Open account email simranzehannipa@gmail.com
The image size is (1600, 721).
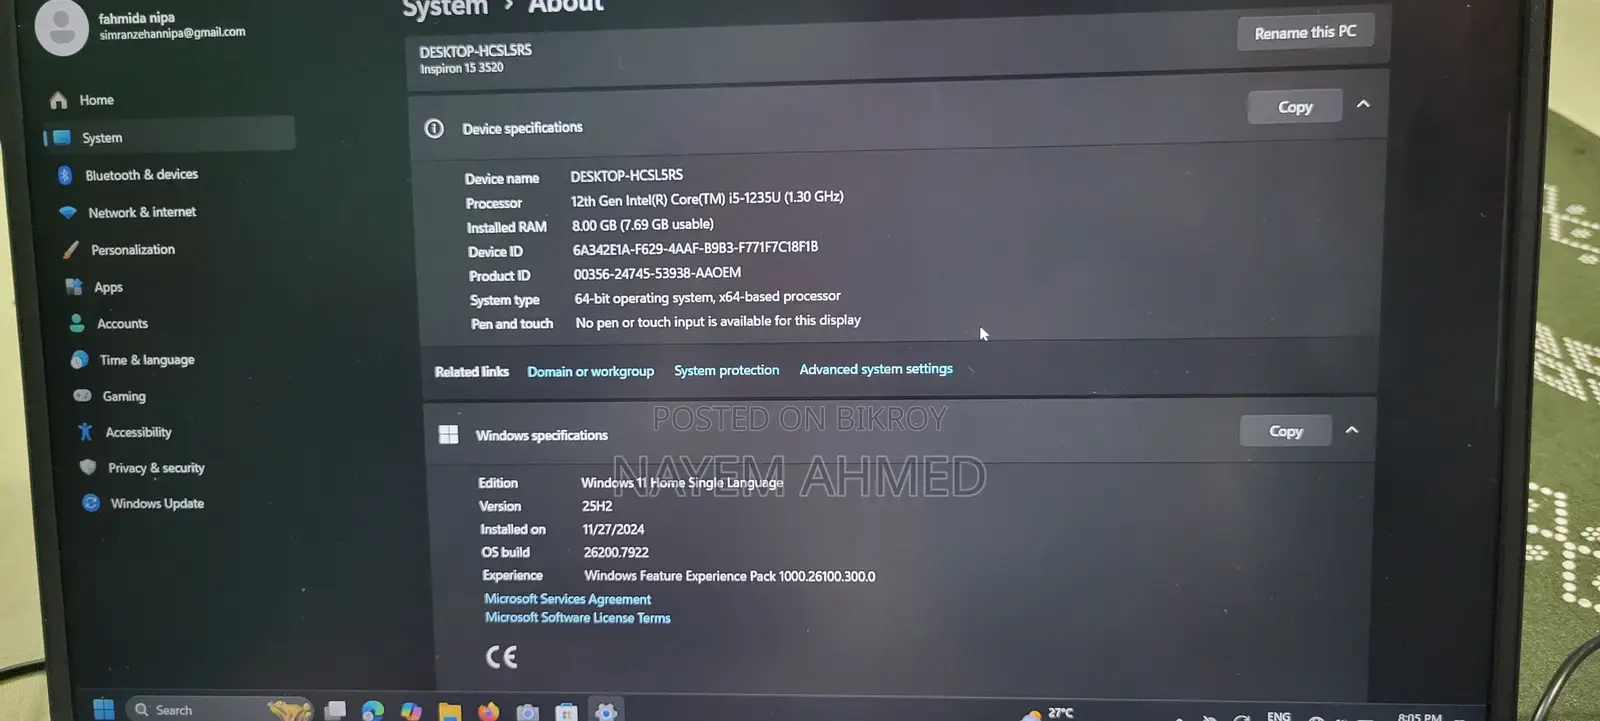tap(172, 33)
